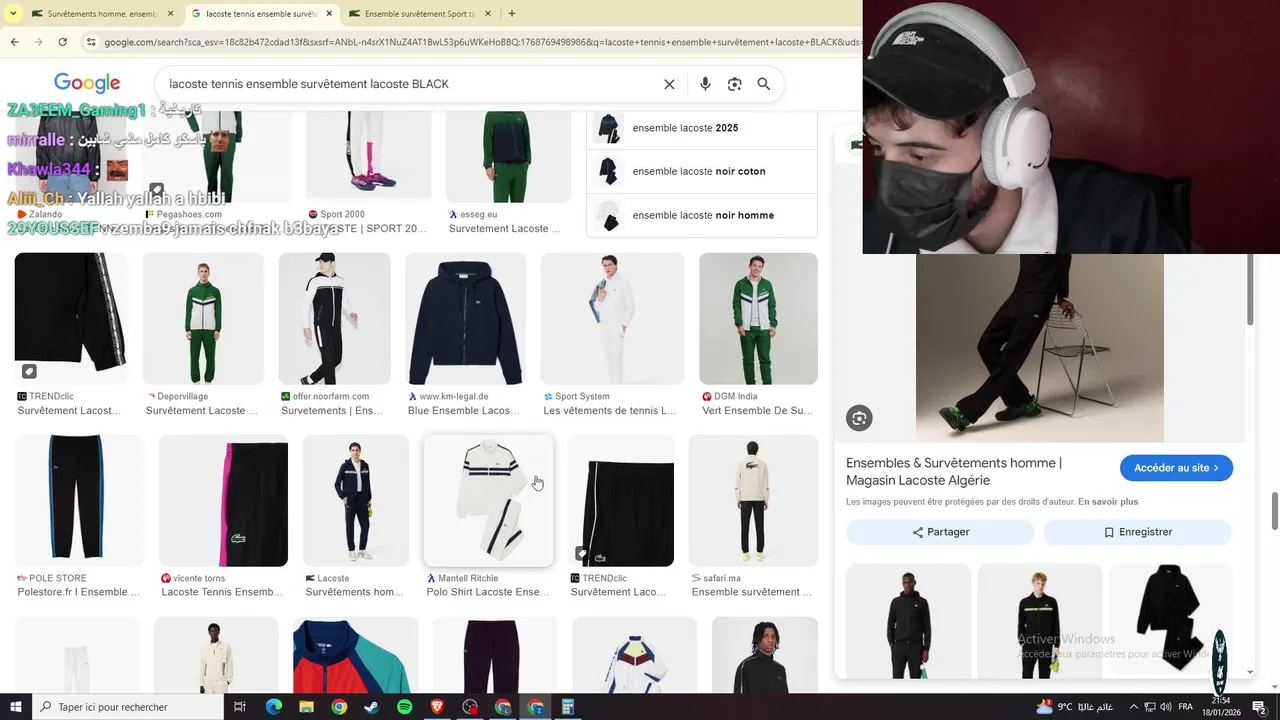The width and height of the screenshot is (1280, 720).
Task: Start voice search with the microphone icon
Action: (705, 84)
